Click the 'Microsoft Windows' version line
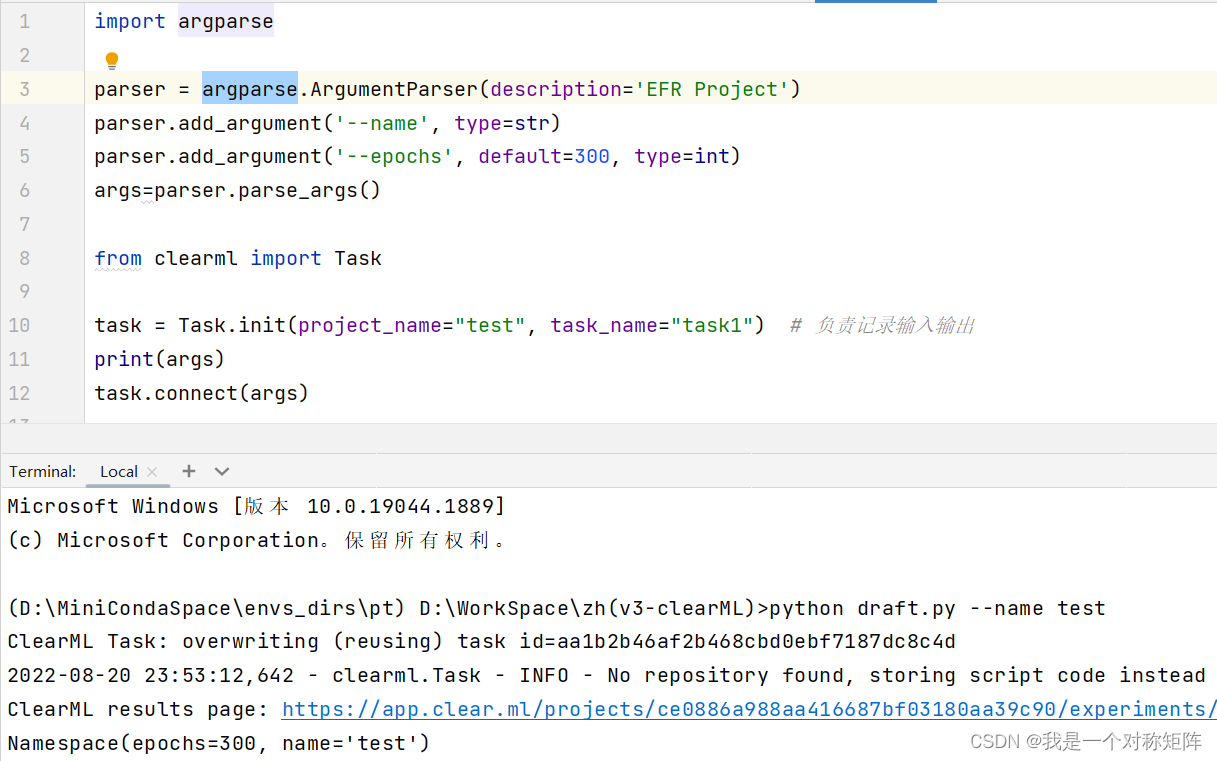Viewport: 1217px width, 761px height. coord(256,506)
